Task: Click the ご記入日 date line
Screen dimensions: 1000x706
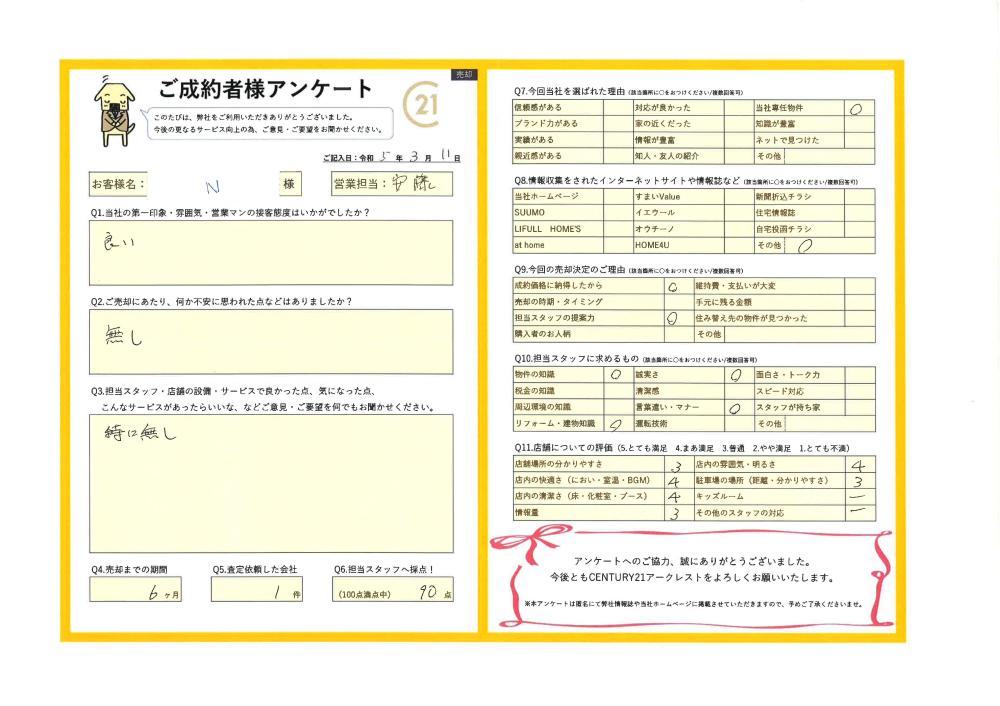Action: (392, 157)
